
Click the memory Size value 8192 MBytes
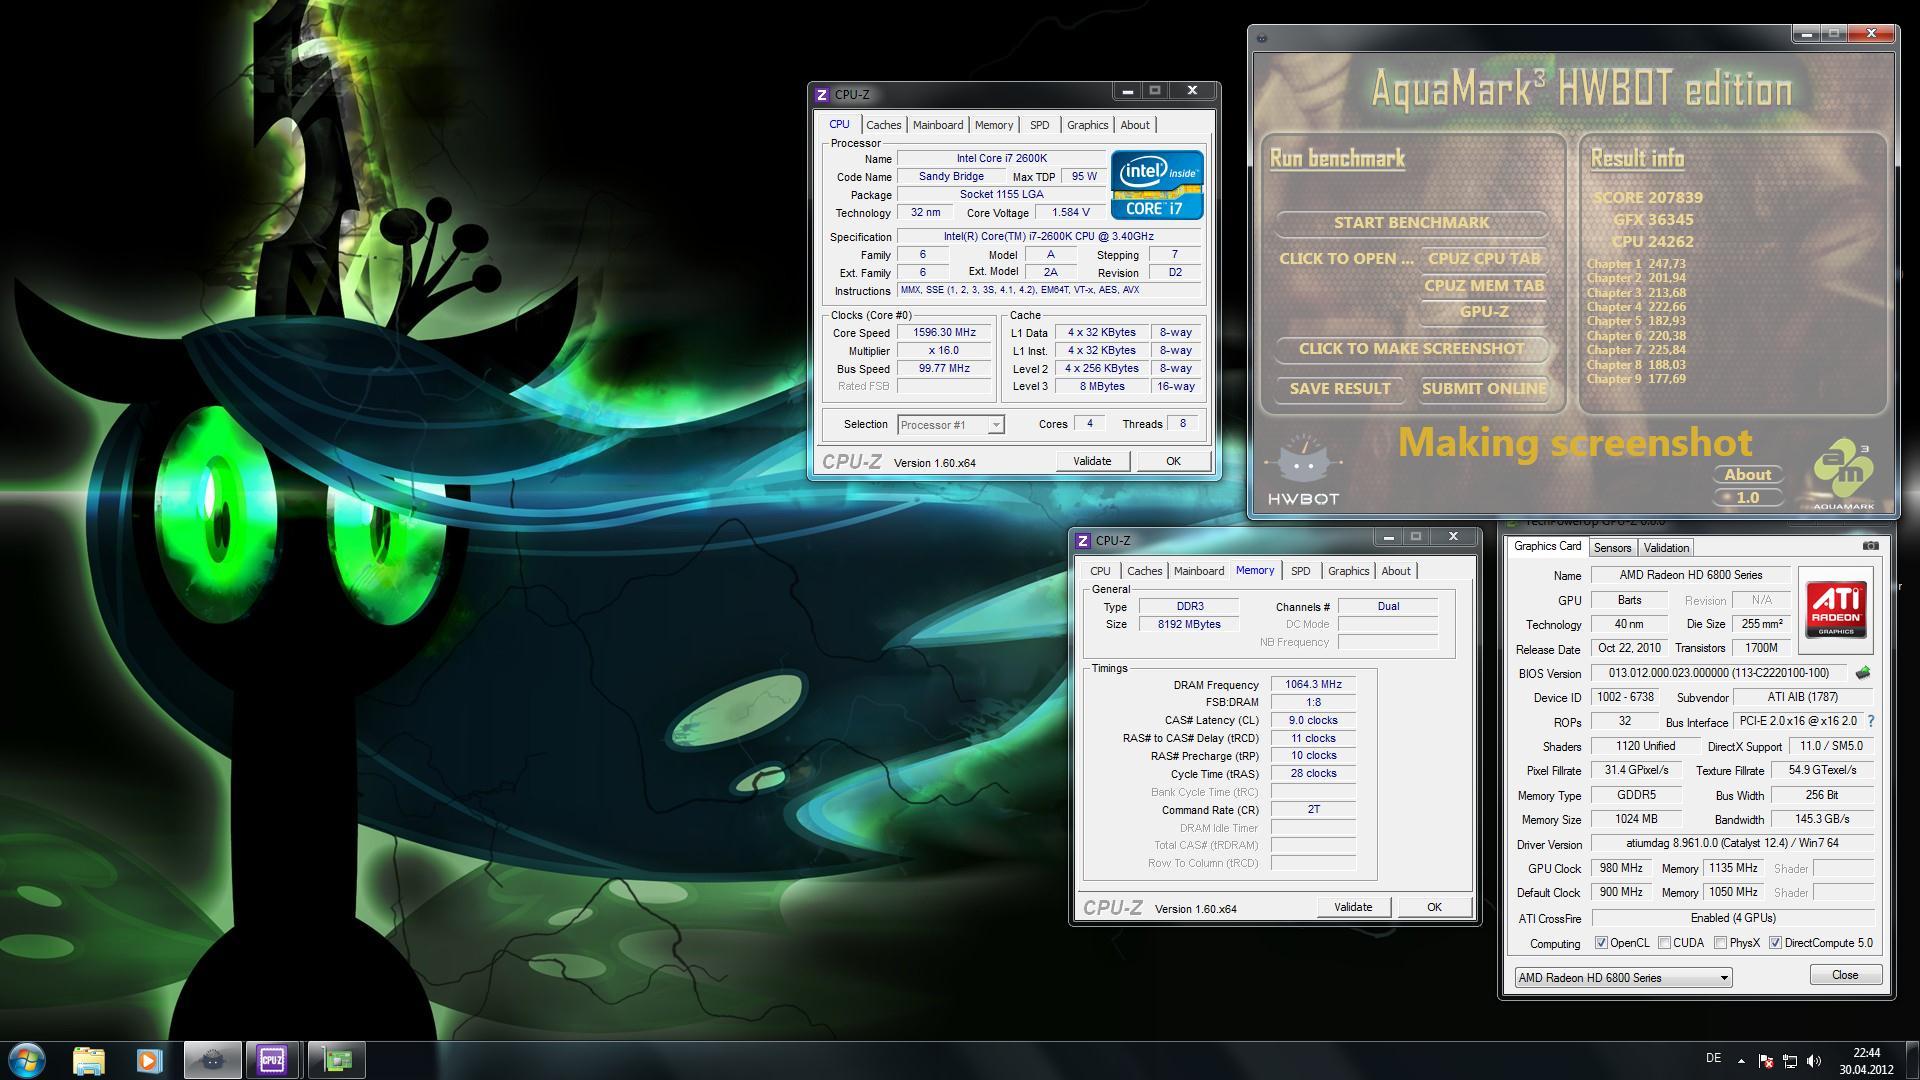1189,624
